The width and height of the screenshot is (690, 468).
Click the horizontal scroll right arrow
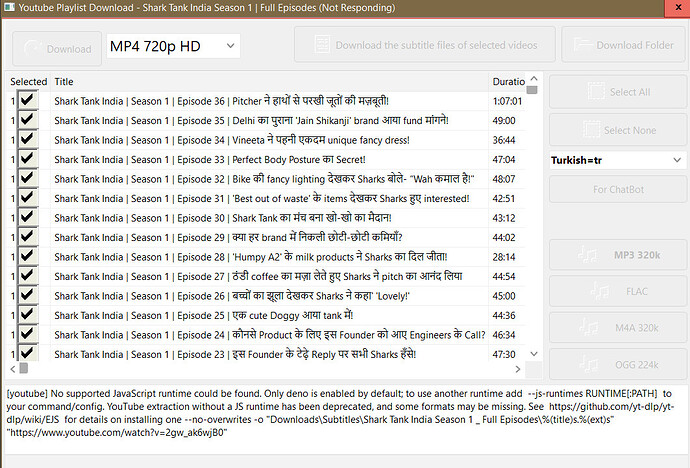[518, 369]
